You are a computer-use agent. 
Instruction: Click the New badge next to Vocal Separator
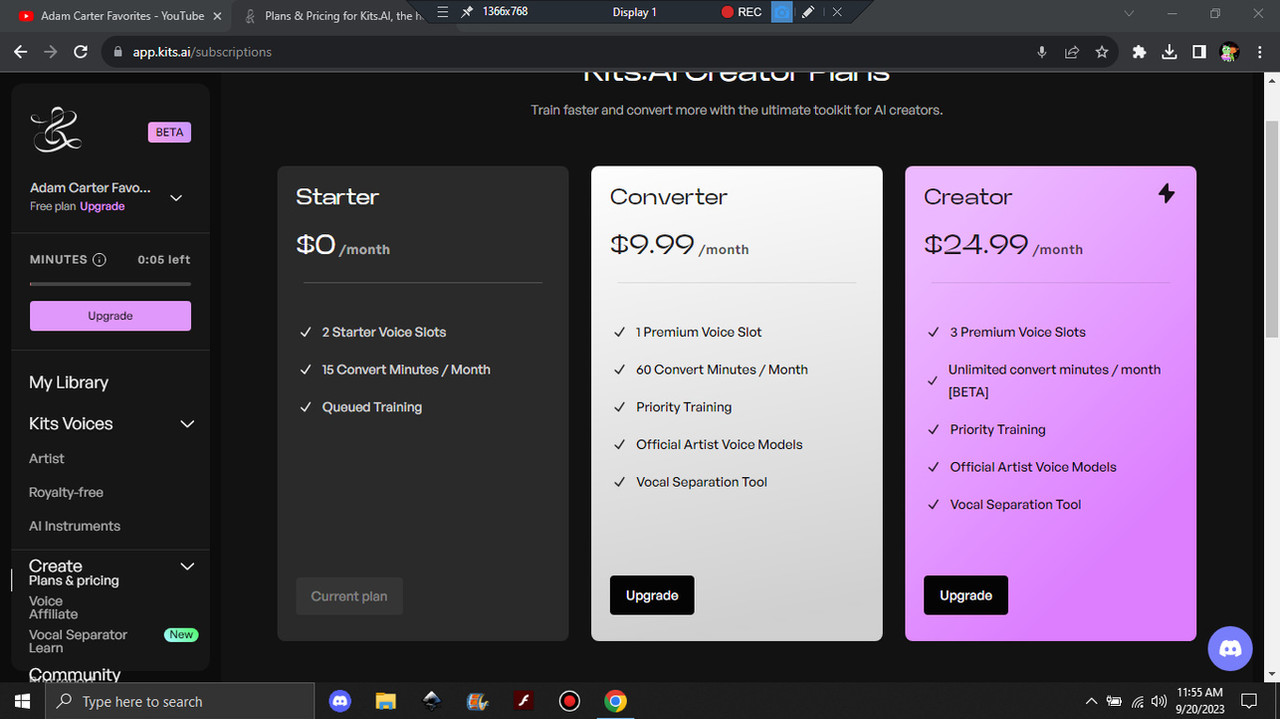click(181, 635)
